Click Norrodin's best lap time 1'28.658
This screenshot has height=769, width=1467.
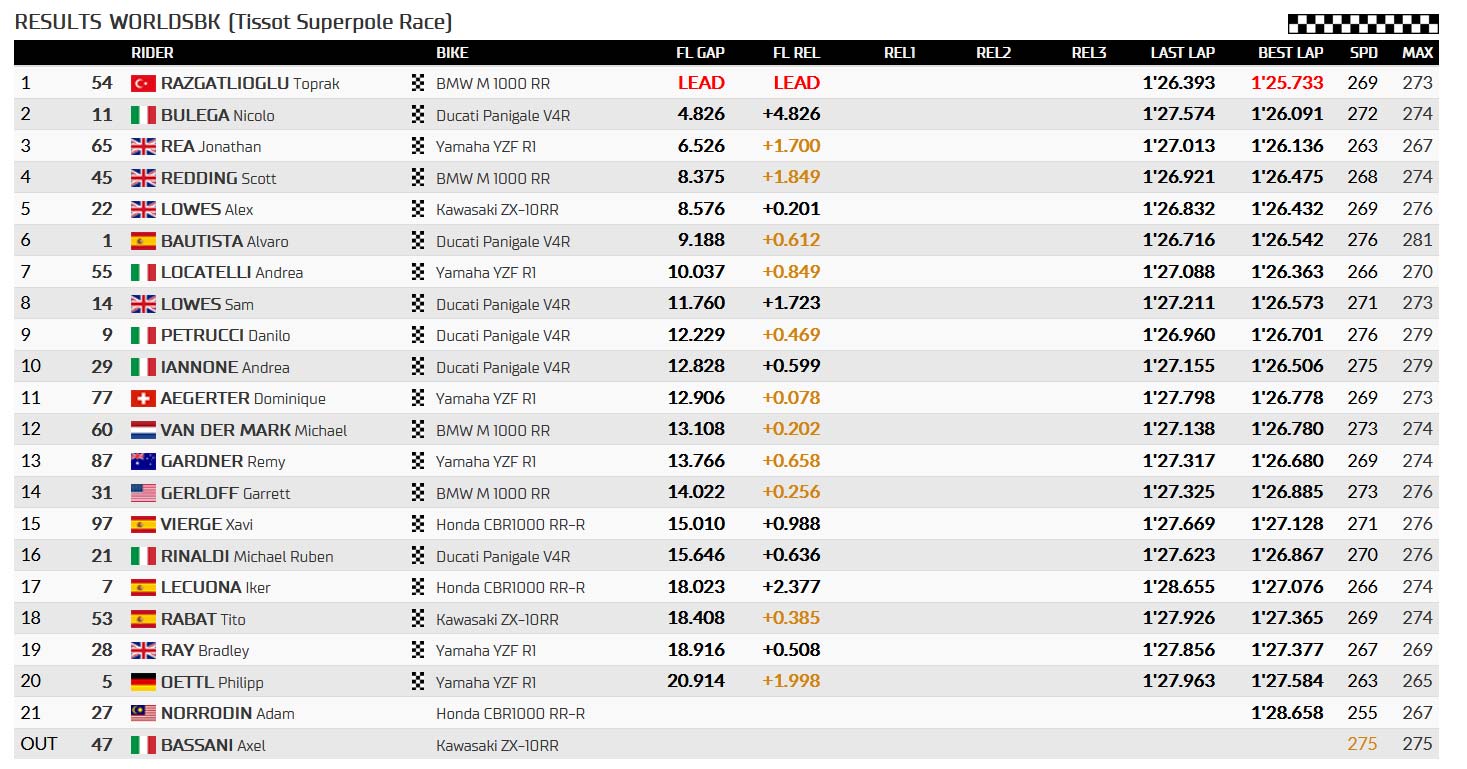[x=1287, y=713]
